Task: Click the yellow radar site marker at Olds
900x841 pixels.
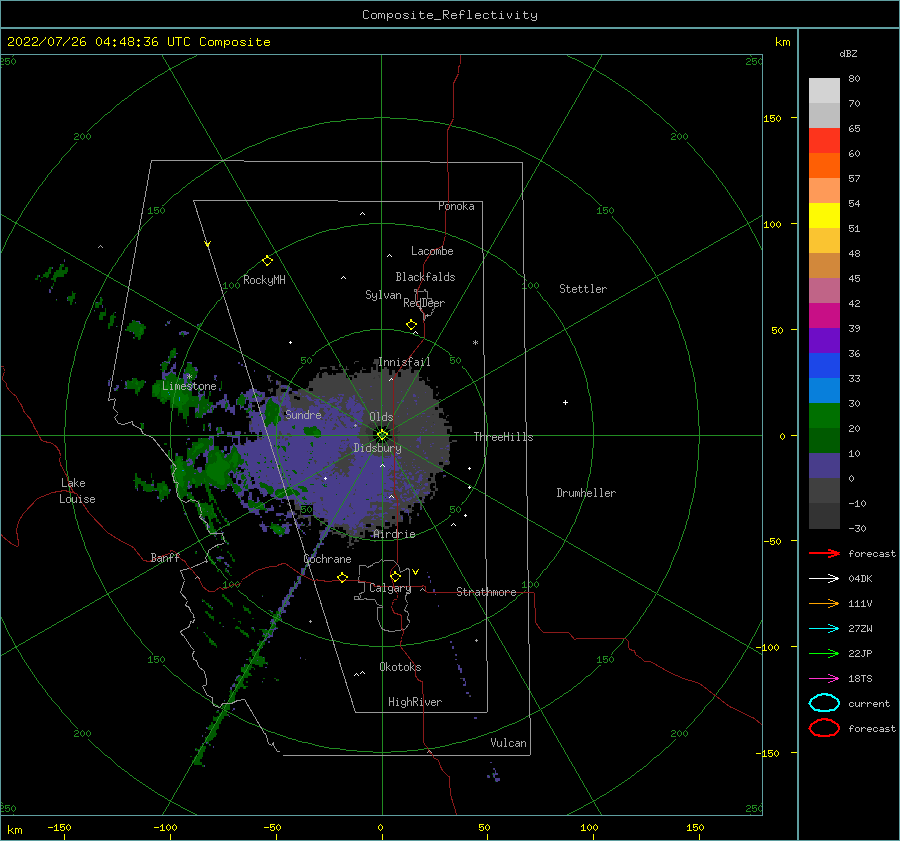Action: [x=382, y=435]
